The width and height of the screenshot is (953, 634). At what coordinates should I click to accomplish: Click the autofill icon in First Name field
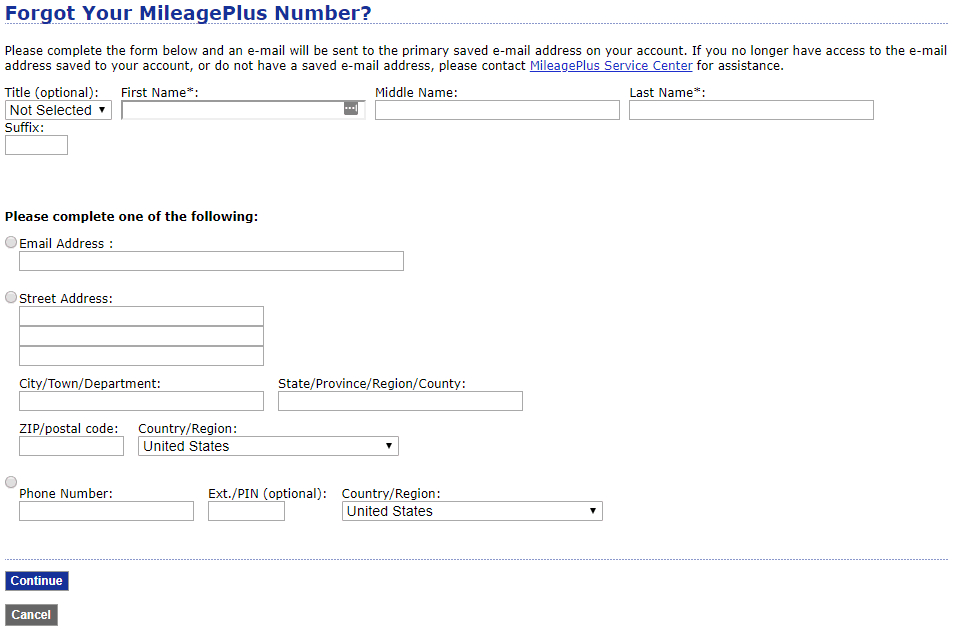350,109
